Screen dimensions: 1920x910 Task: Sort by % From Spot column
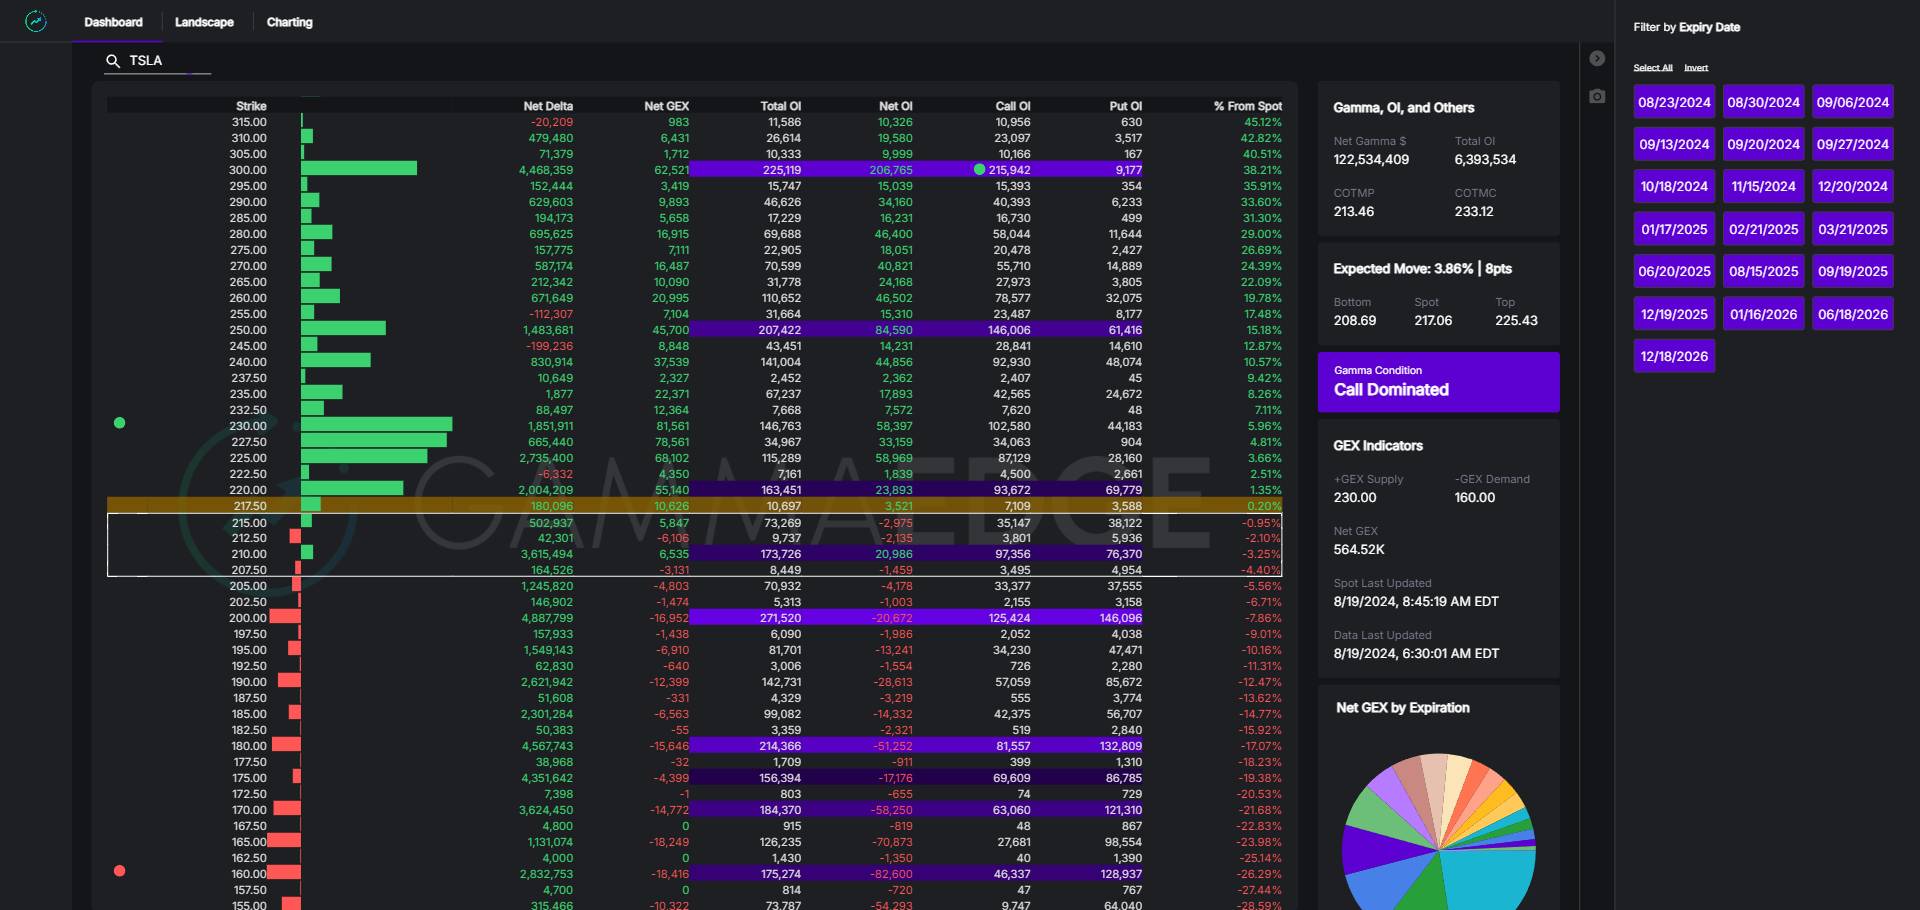(x=1247, y=106)
